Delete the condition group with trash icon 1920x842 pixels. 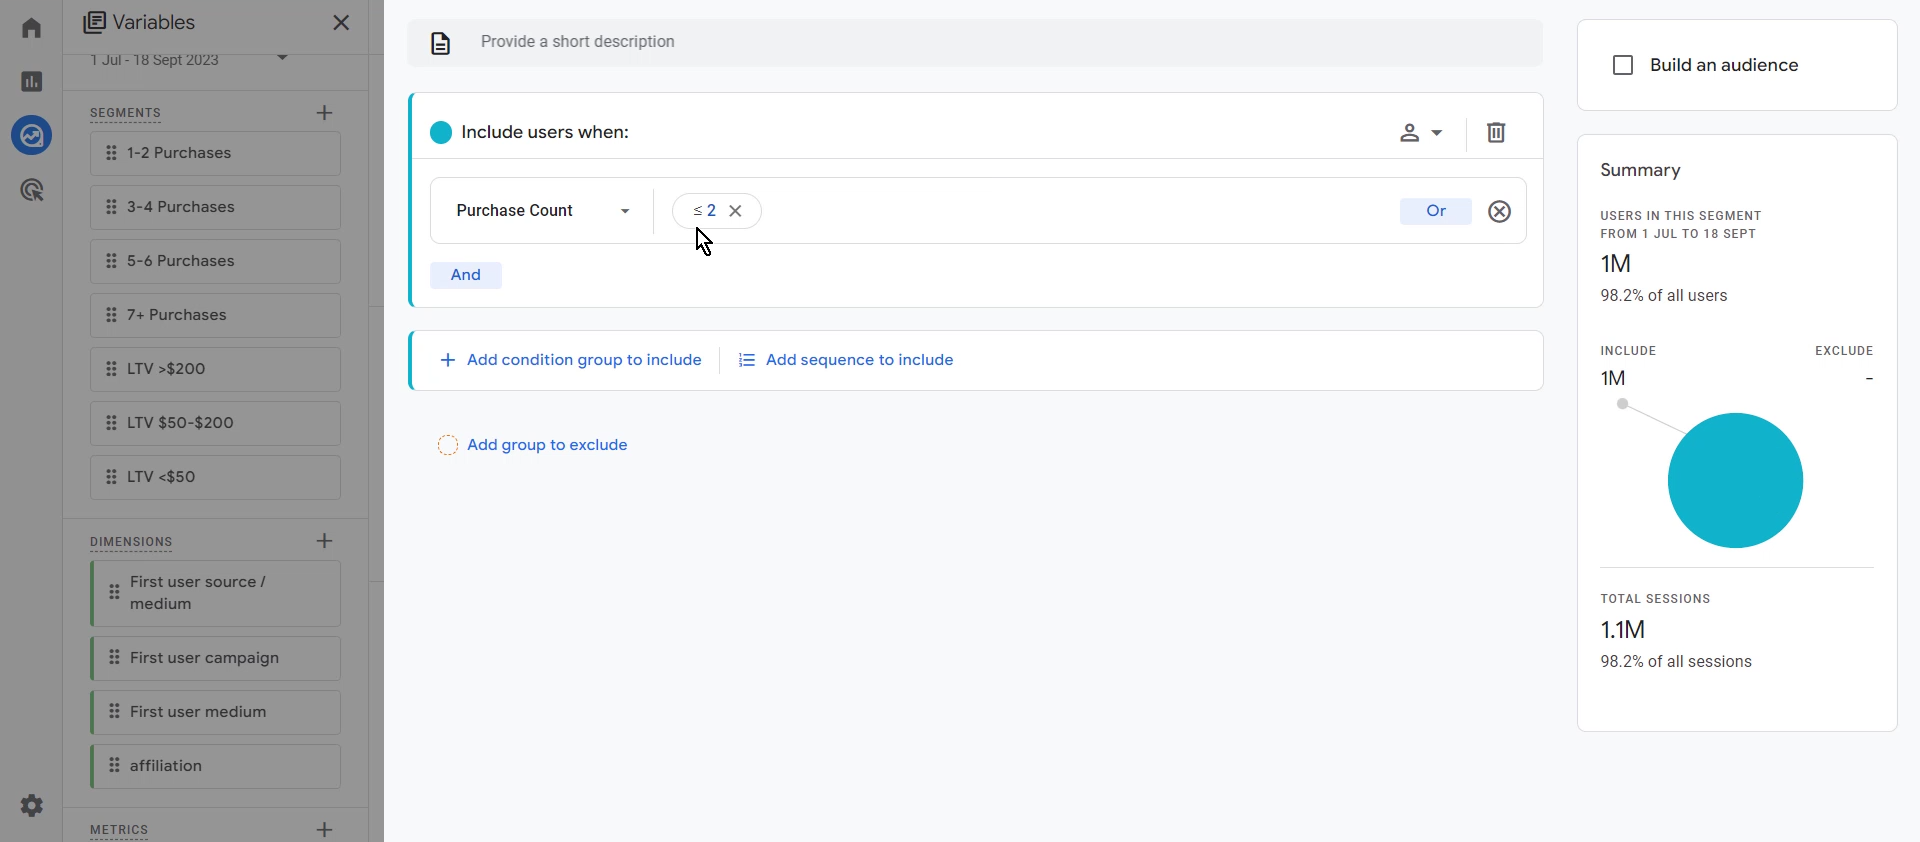pyautogui.click(x=1496, y=132)
